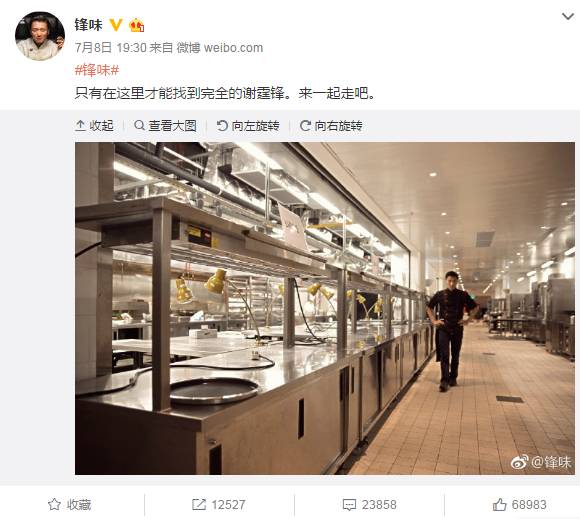Viewport: 580px width, 519px height.
Task: Open the post timestamp 7月8日 19:30
Action: point(111,48)
